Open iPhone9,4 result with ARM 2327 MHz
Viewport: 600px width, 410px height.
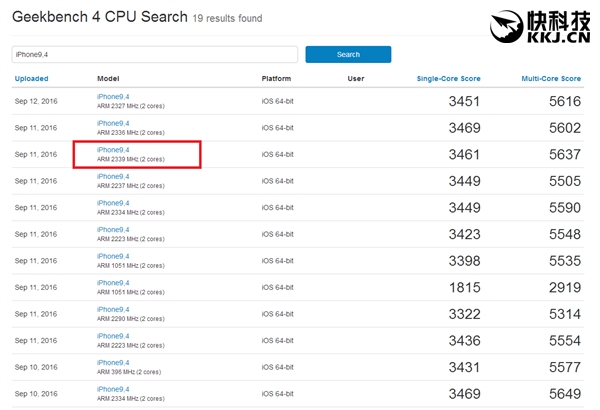tap(113, 96)
